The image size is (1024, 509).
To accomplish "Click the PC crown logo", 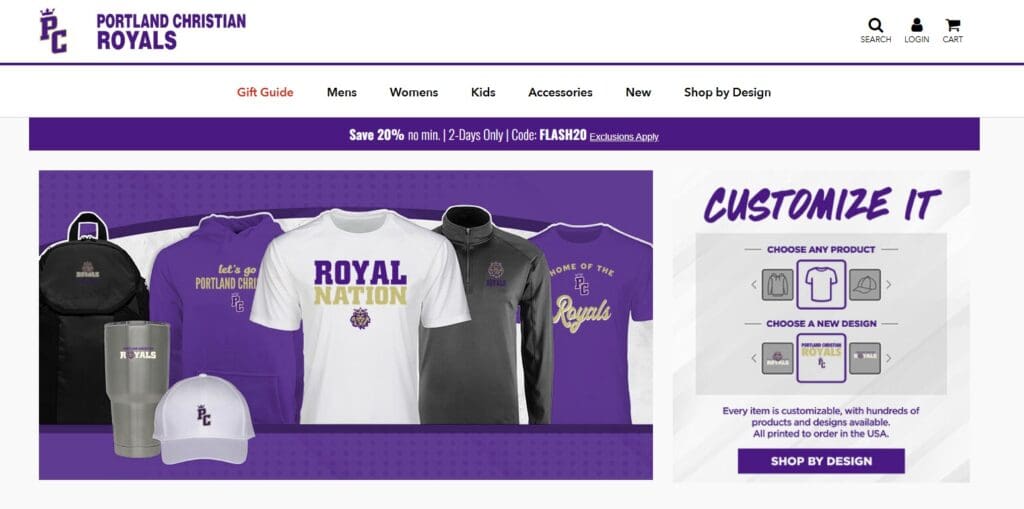I will [x=54, y=31].
